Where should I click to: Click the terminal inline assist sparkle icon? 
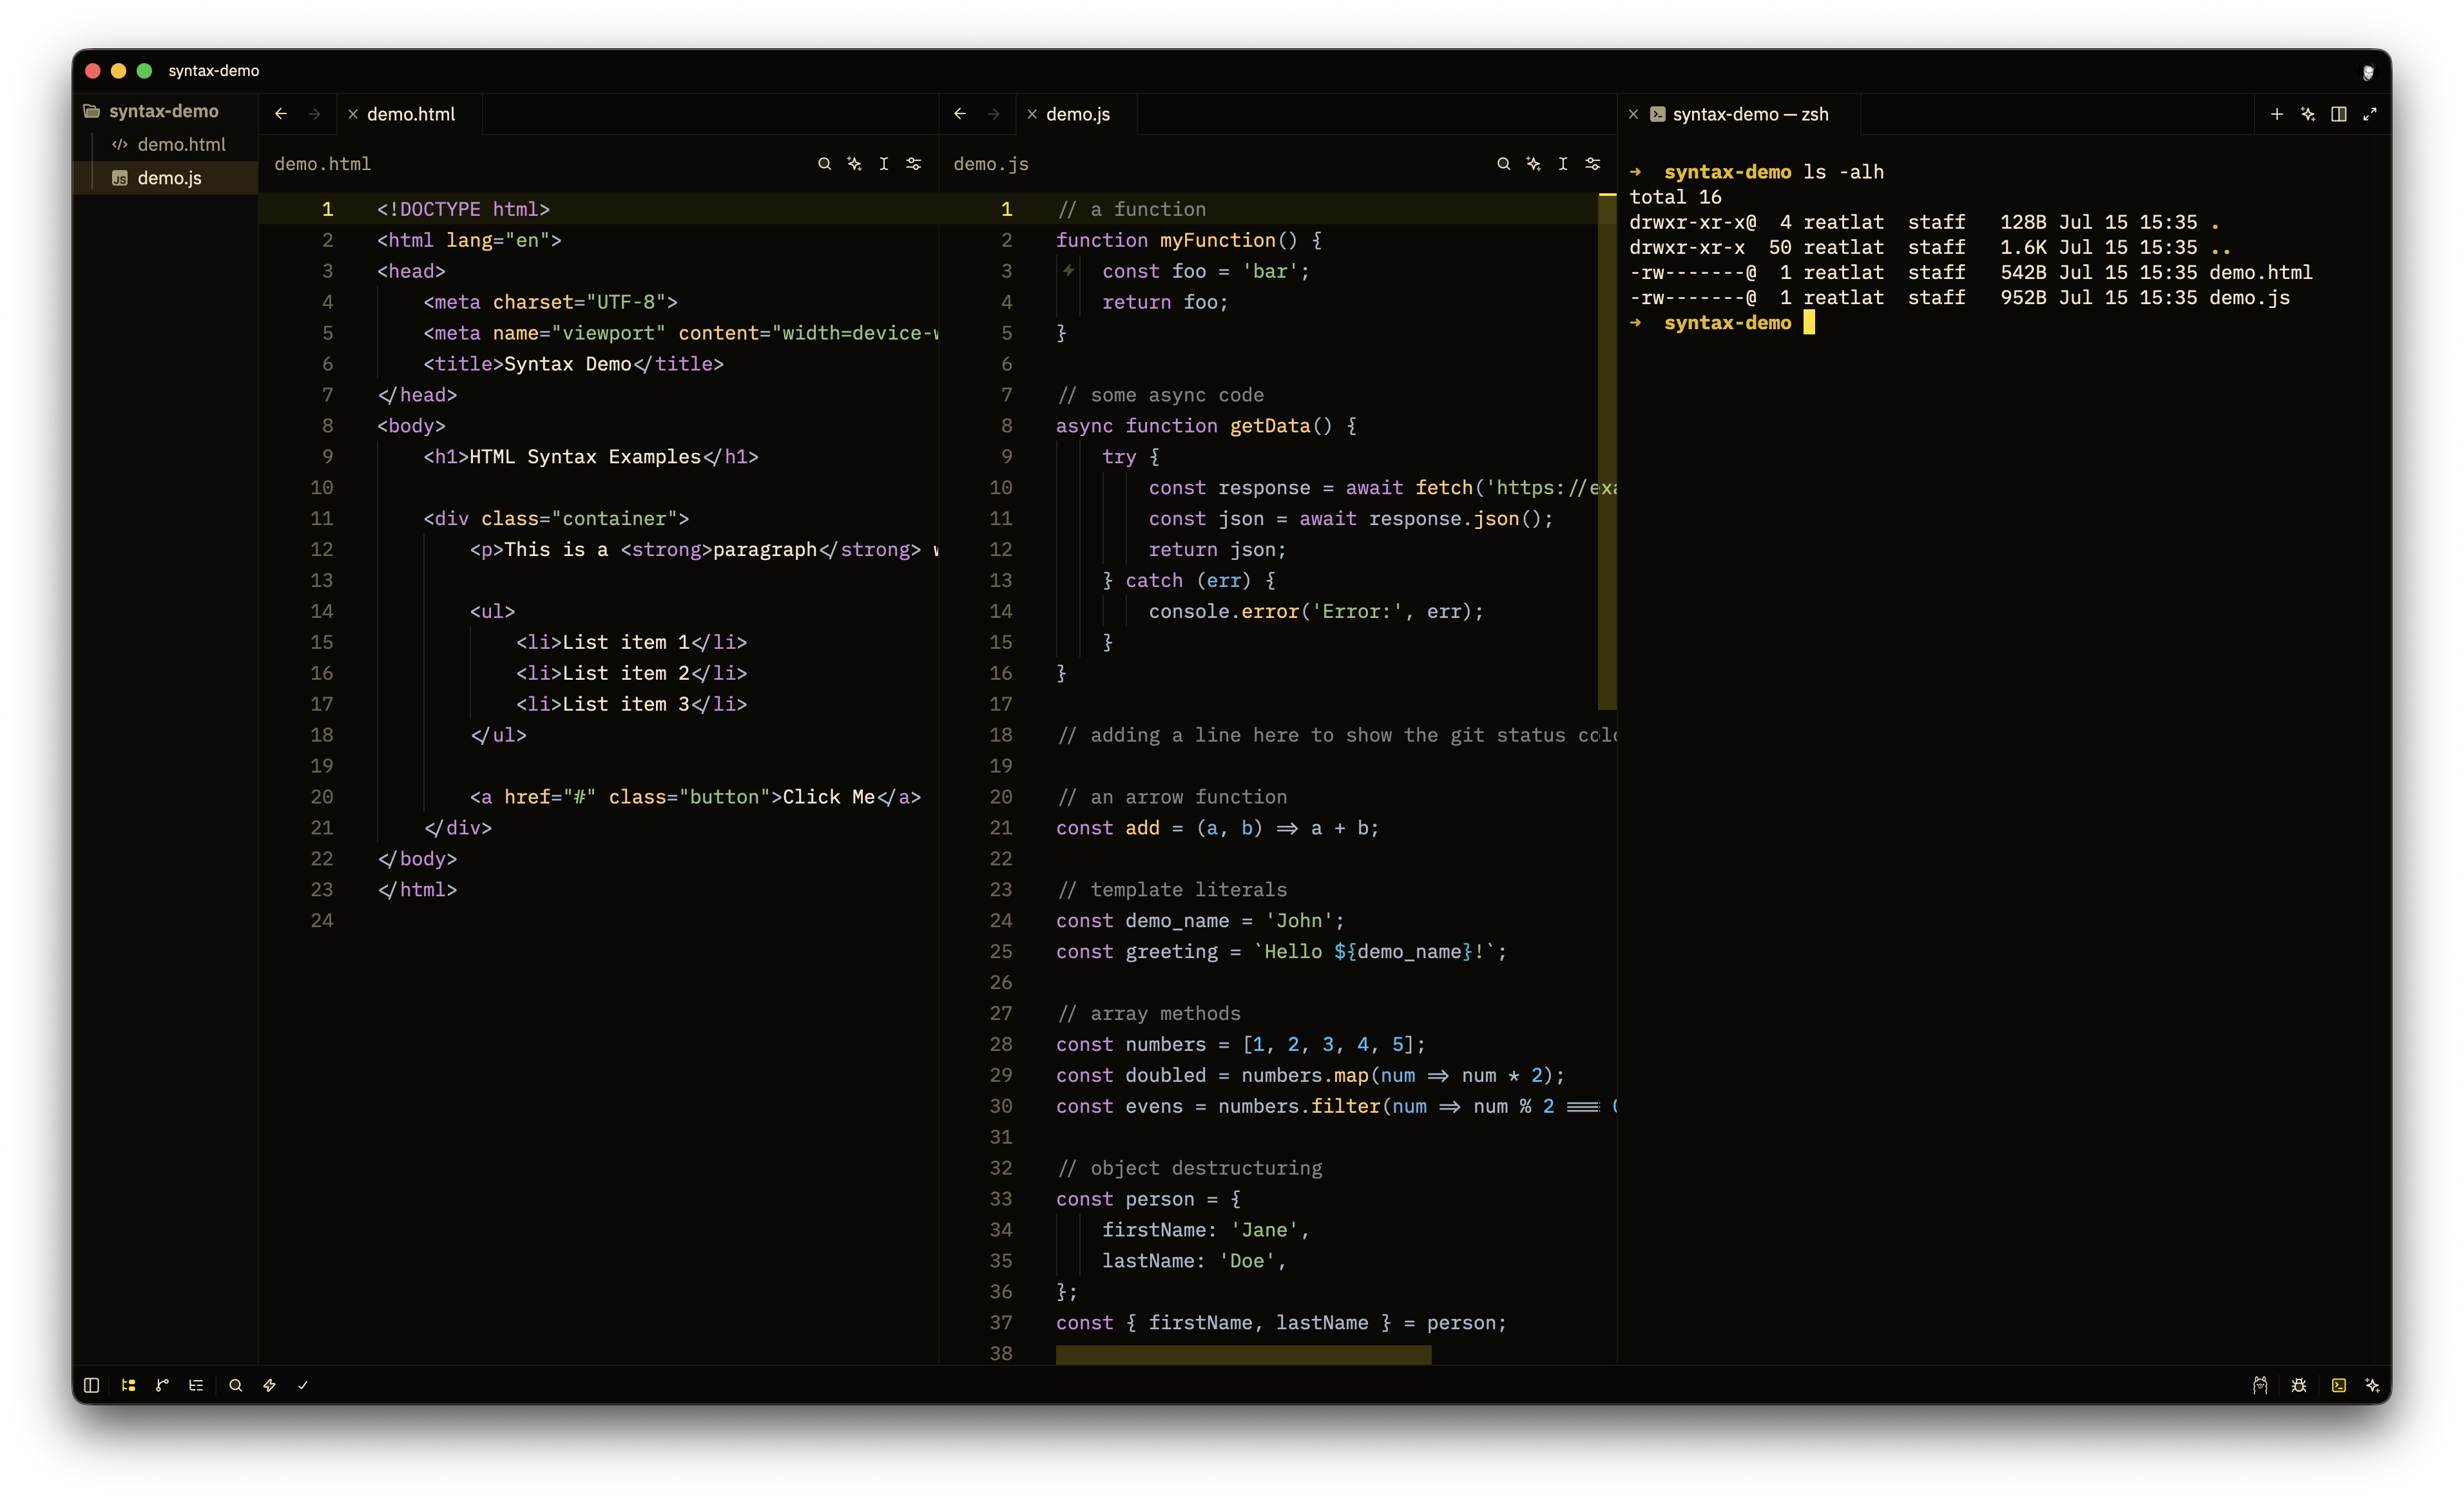coord(2308,114)
